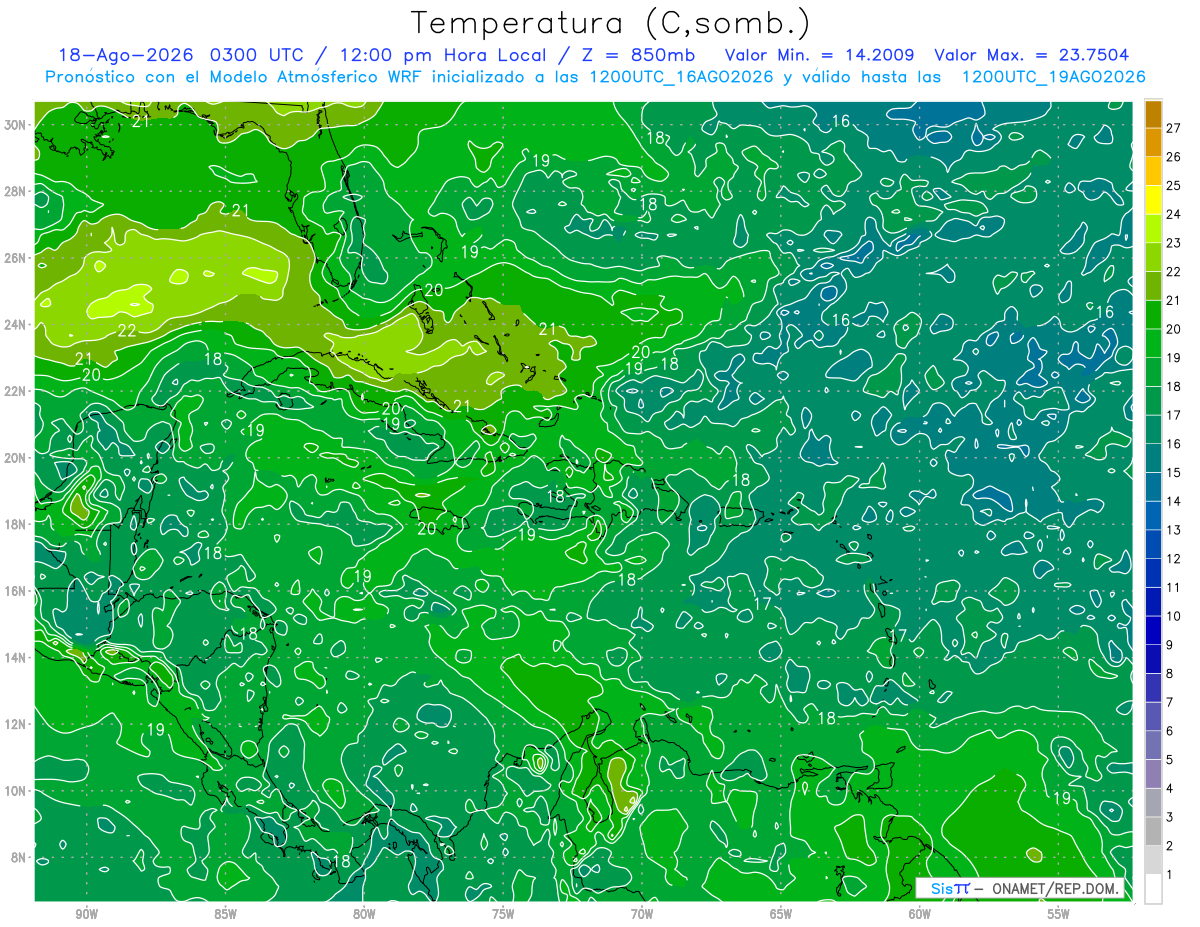Click the "18N" latitude axis label

tap(17, 524)
